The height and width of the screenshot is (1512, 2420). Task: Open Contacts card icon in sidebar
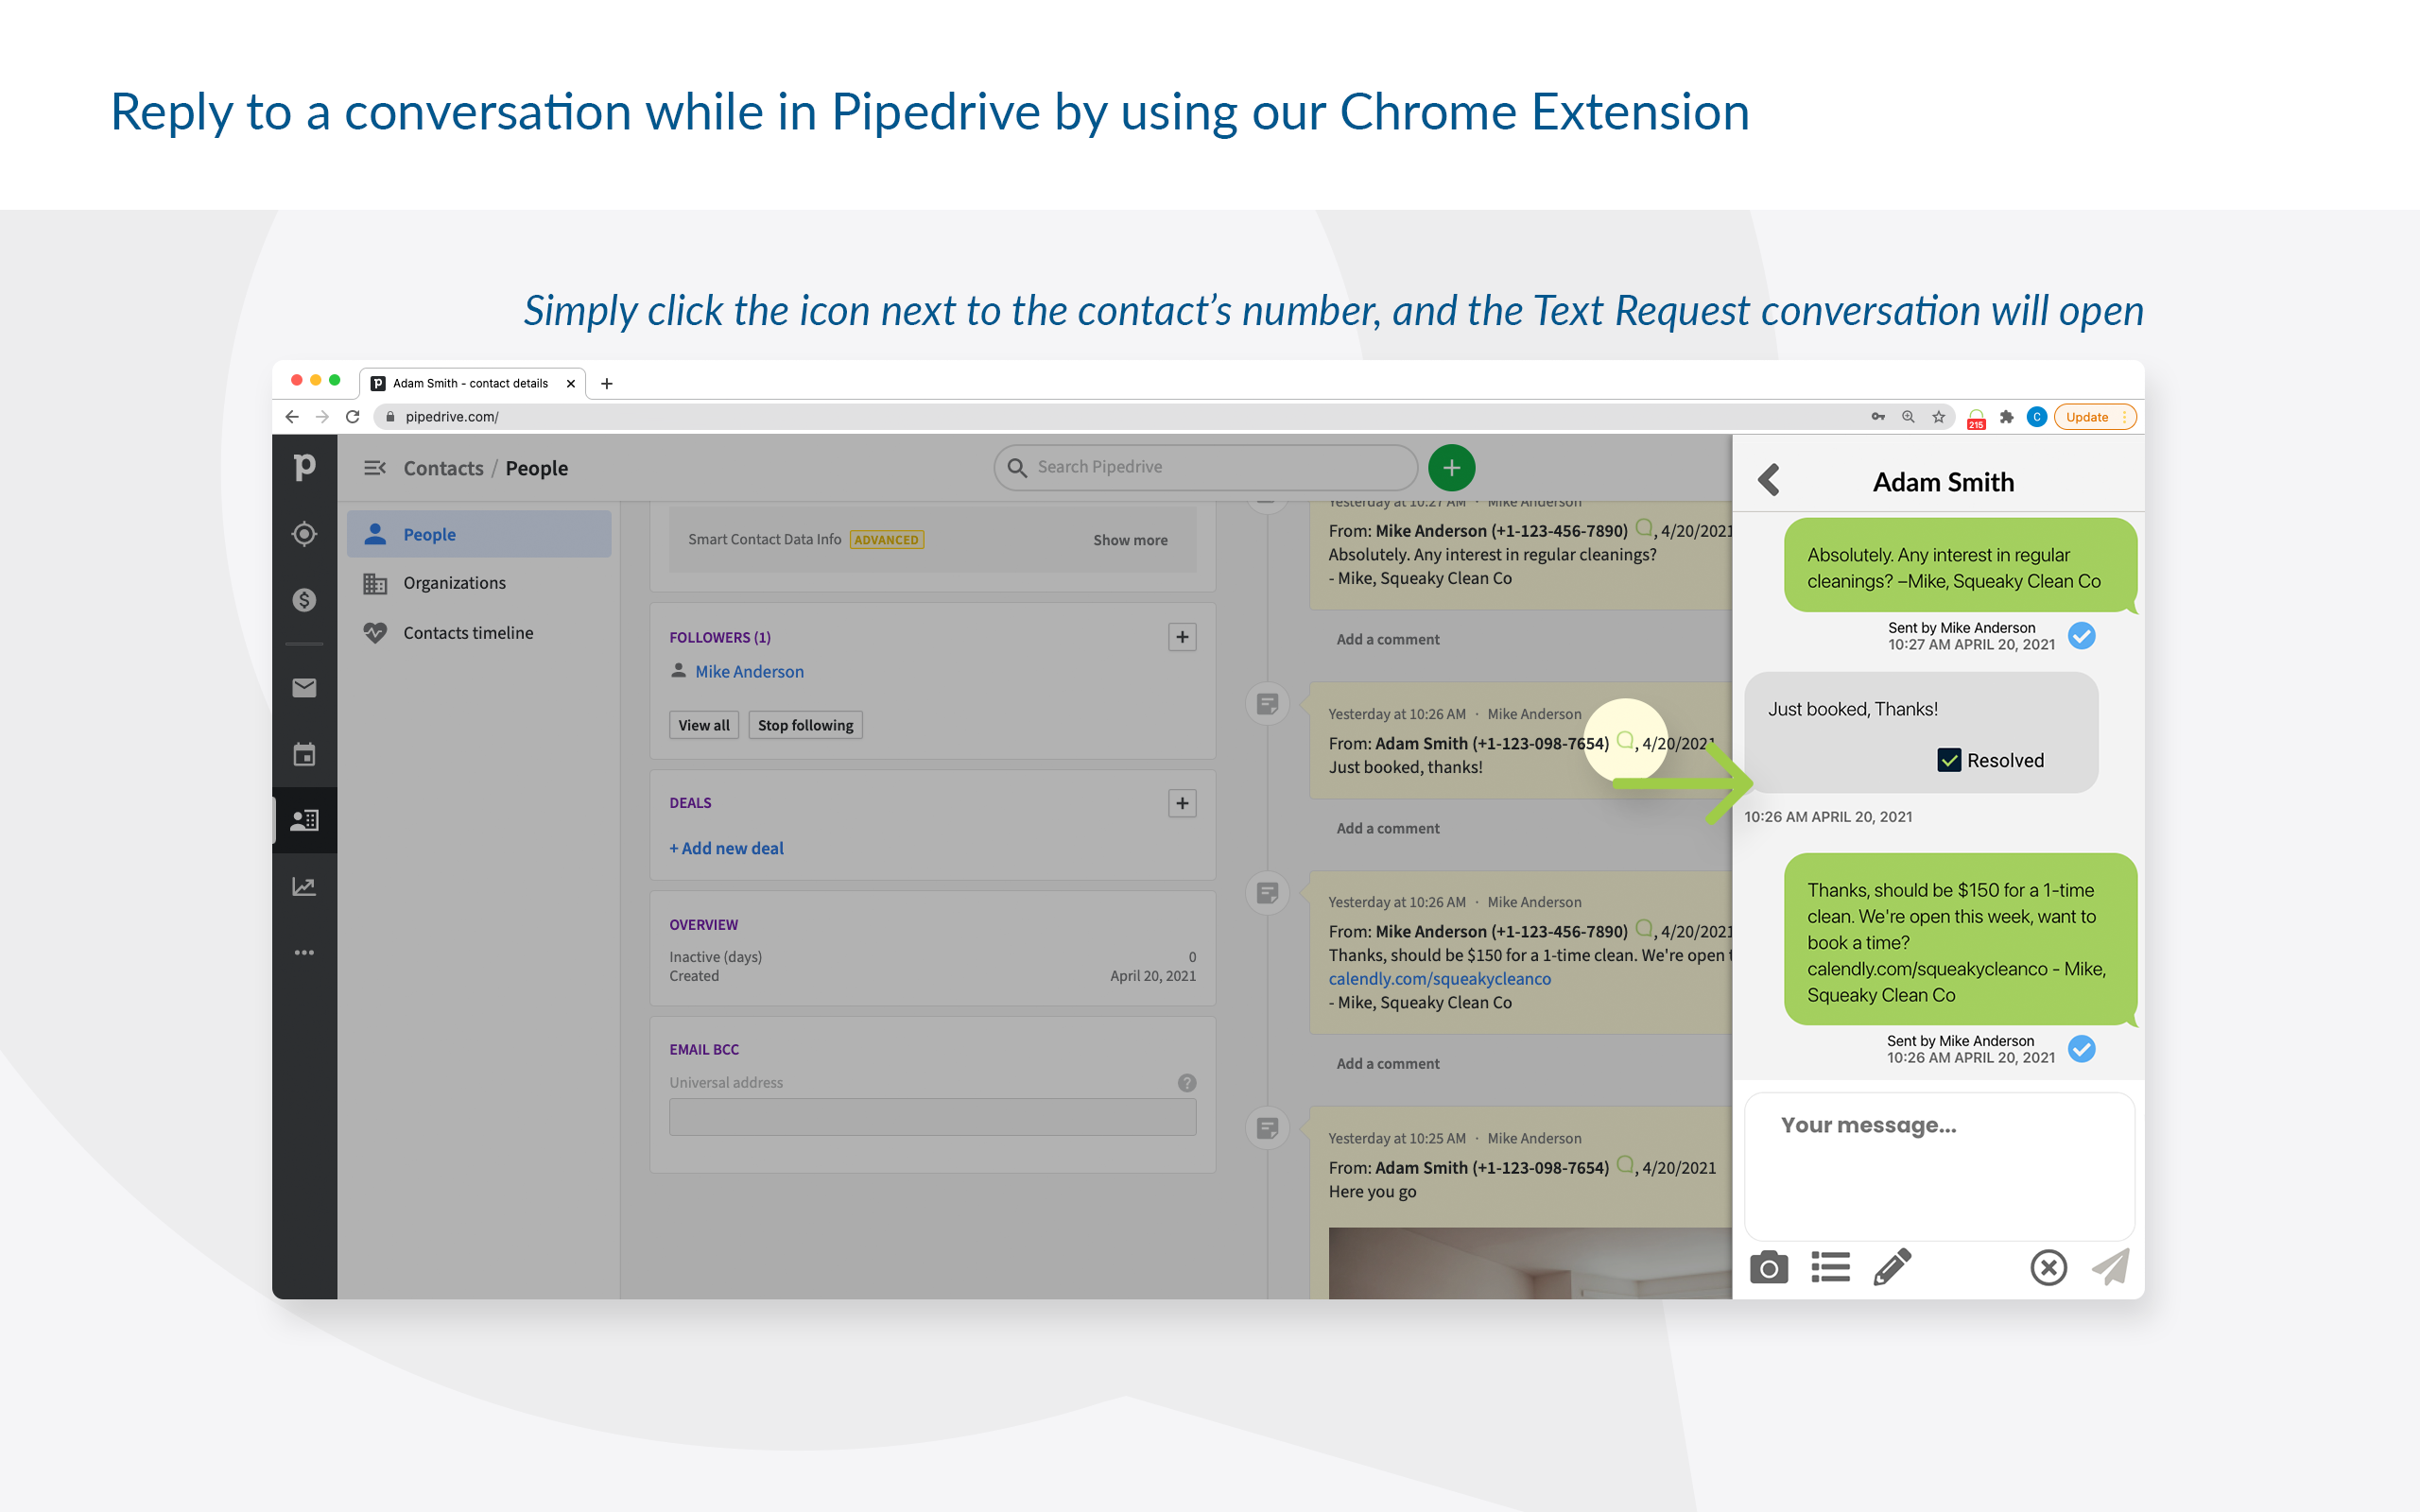(x=304, y=820)
